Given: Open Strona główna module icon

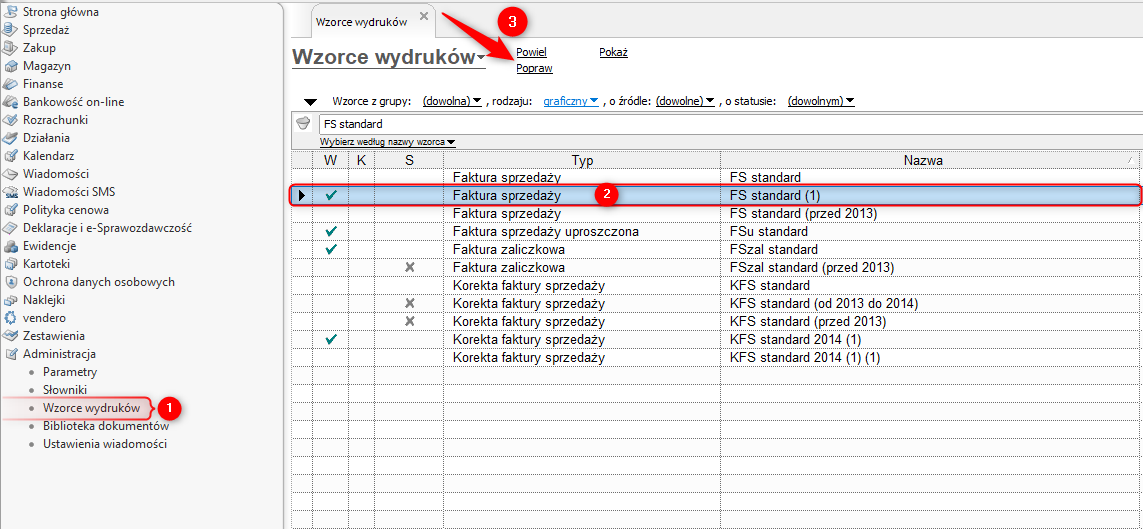Looking at the screenshot, I should click(x=10, y=12).
